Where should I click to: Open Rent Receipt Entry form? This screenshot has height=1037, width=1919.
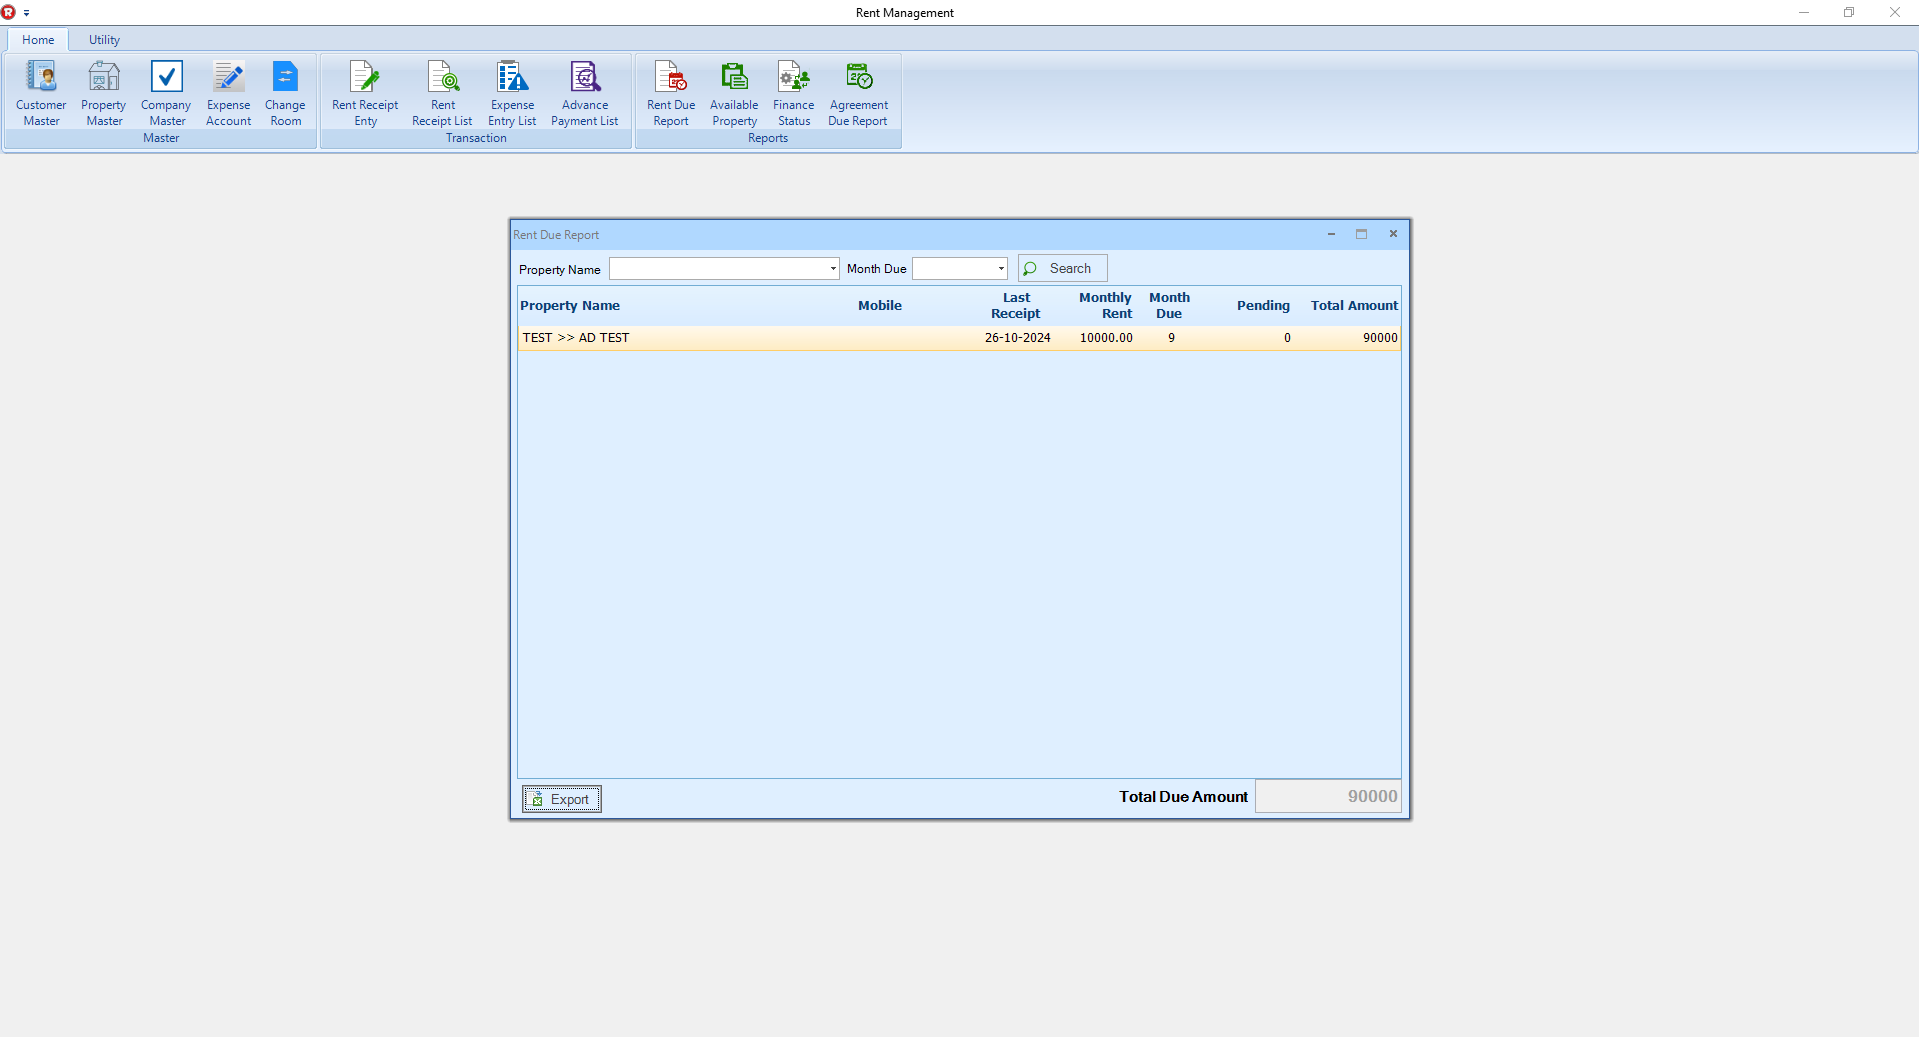(x=365, y=93)
